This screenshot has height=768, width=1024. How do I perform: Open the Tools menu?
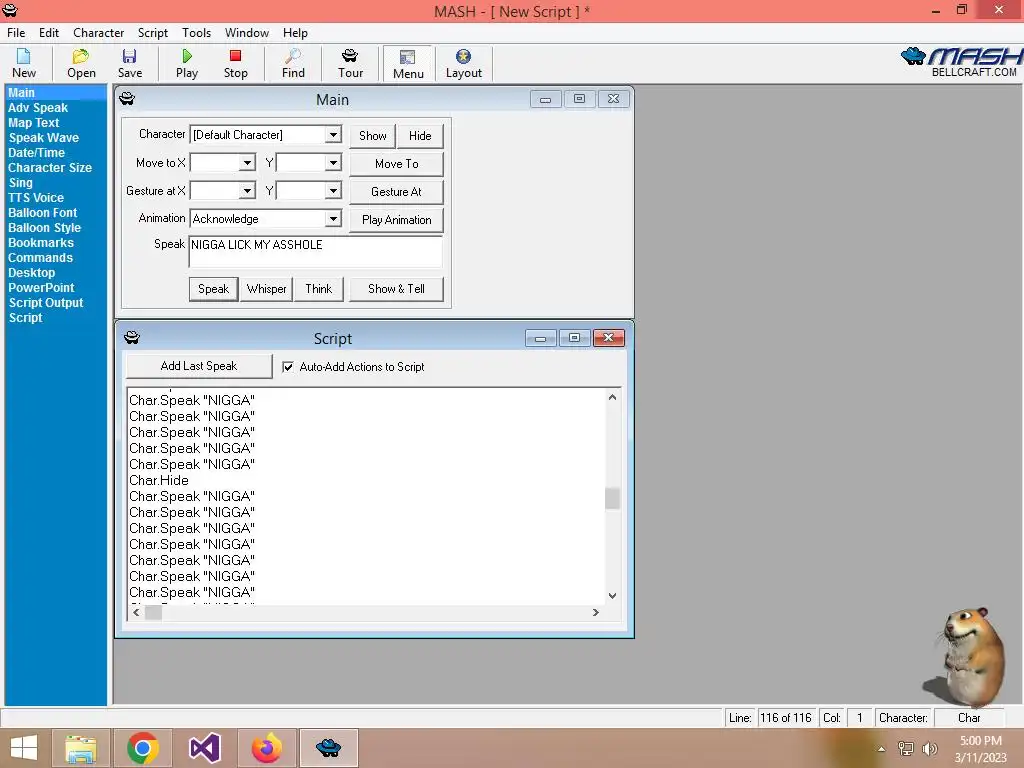(197, 33)
